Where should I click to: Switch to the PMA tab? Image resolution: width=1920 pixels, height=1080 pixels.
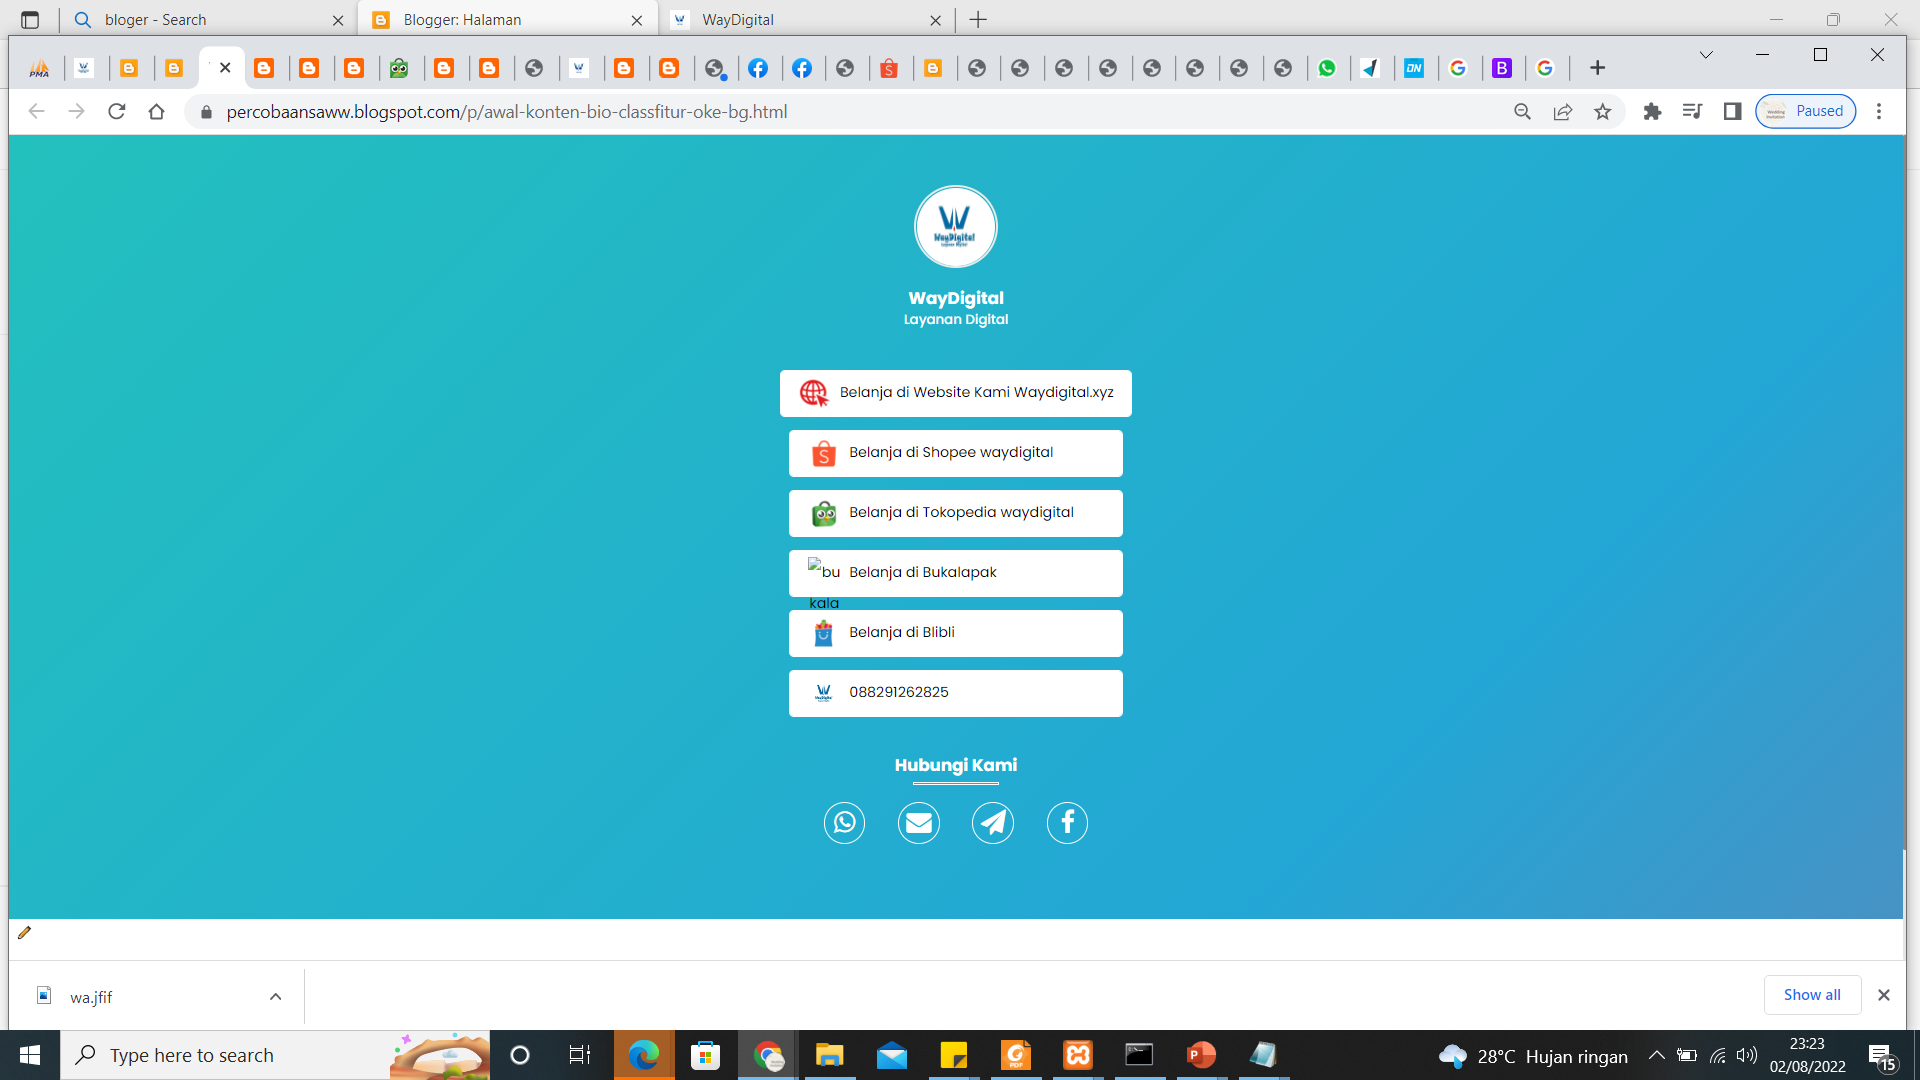click(x=40, y=68)
